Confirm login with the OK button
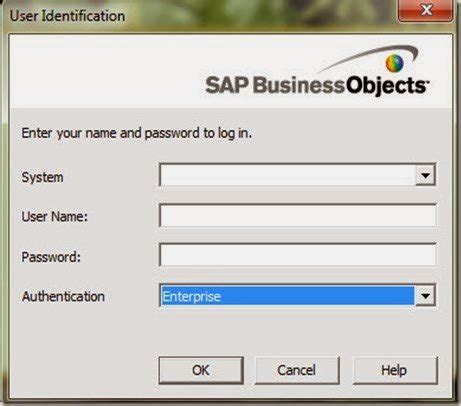The width and height of the screenshot is (461, 406). 201,370
